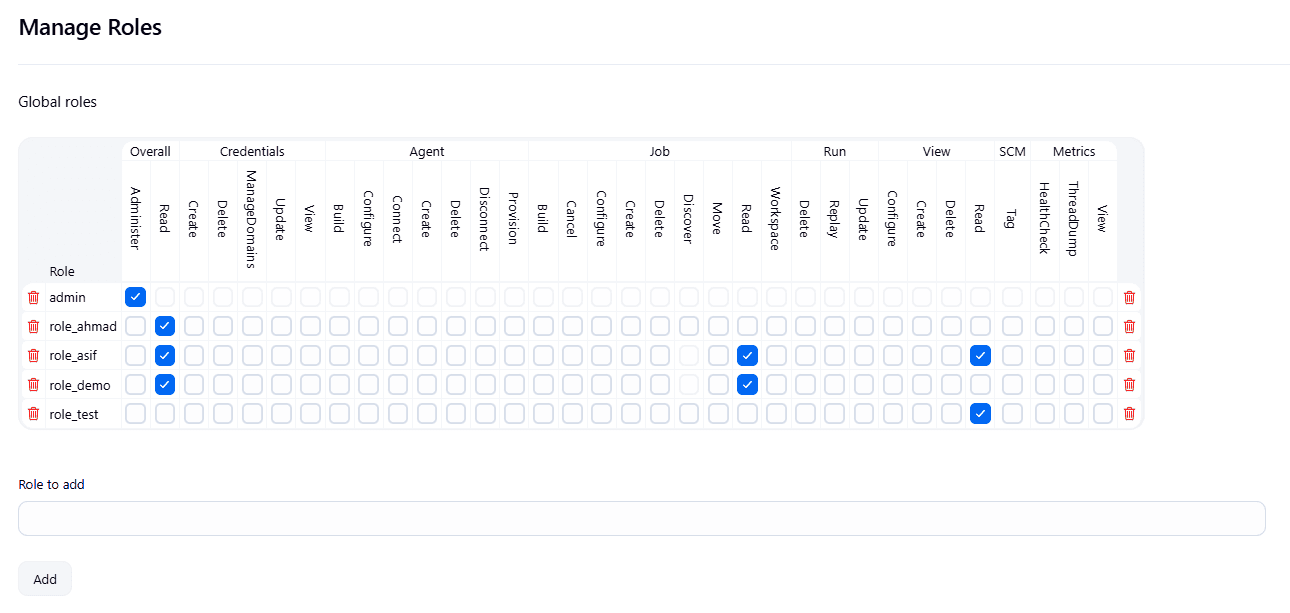Enable Overall Read for role_test
Image resolution: width=1290 pixels, height=613 pixels.
[165, 413]
